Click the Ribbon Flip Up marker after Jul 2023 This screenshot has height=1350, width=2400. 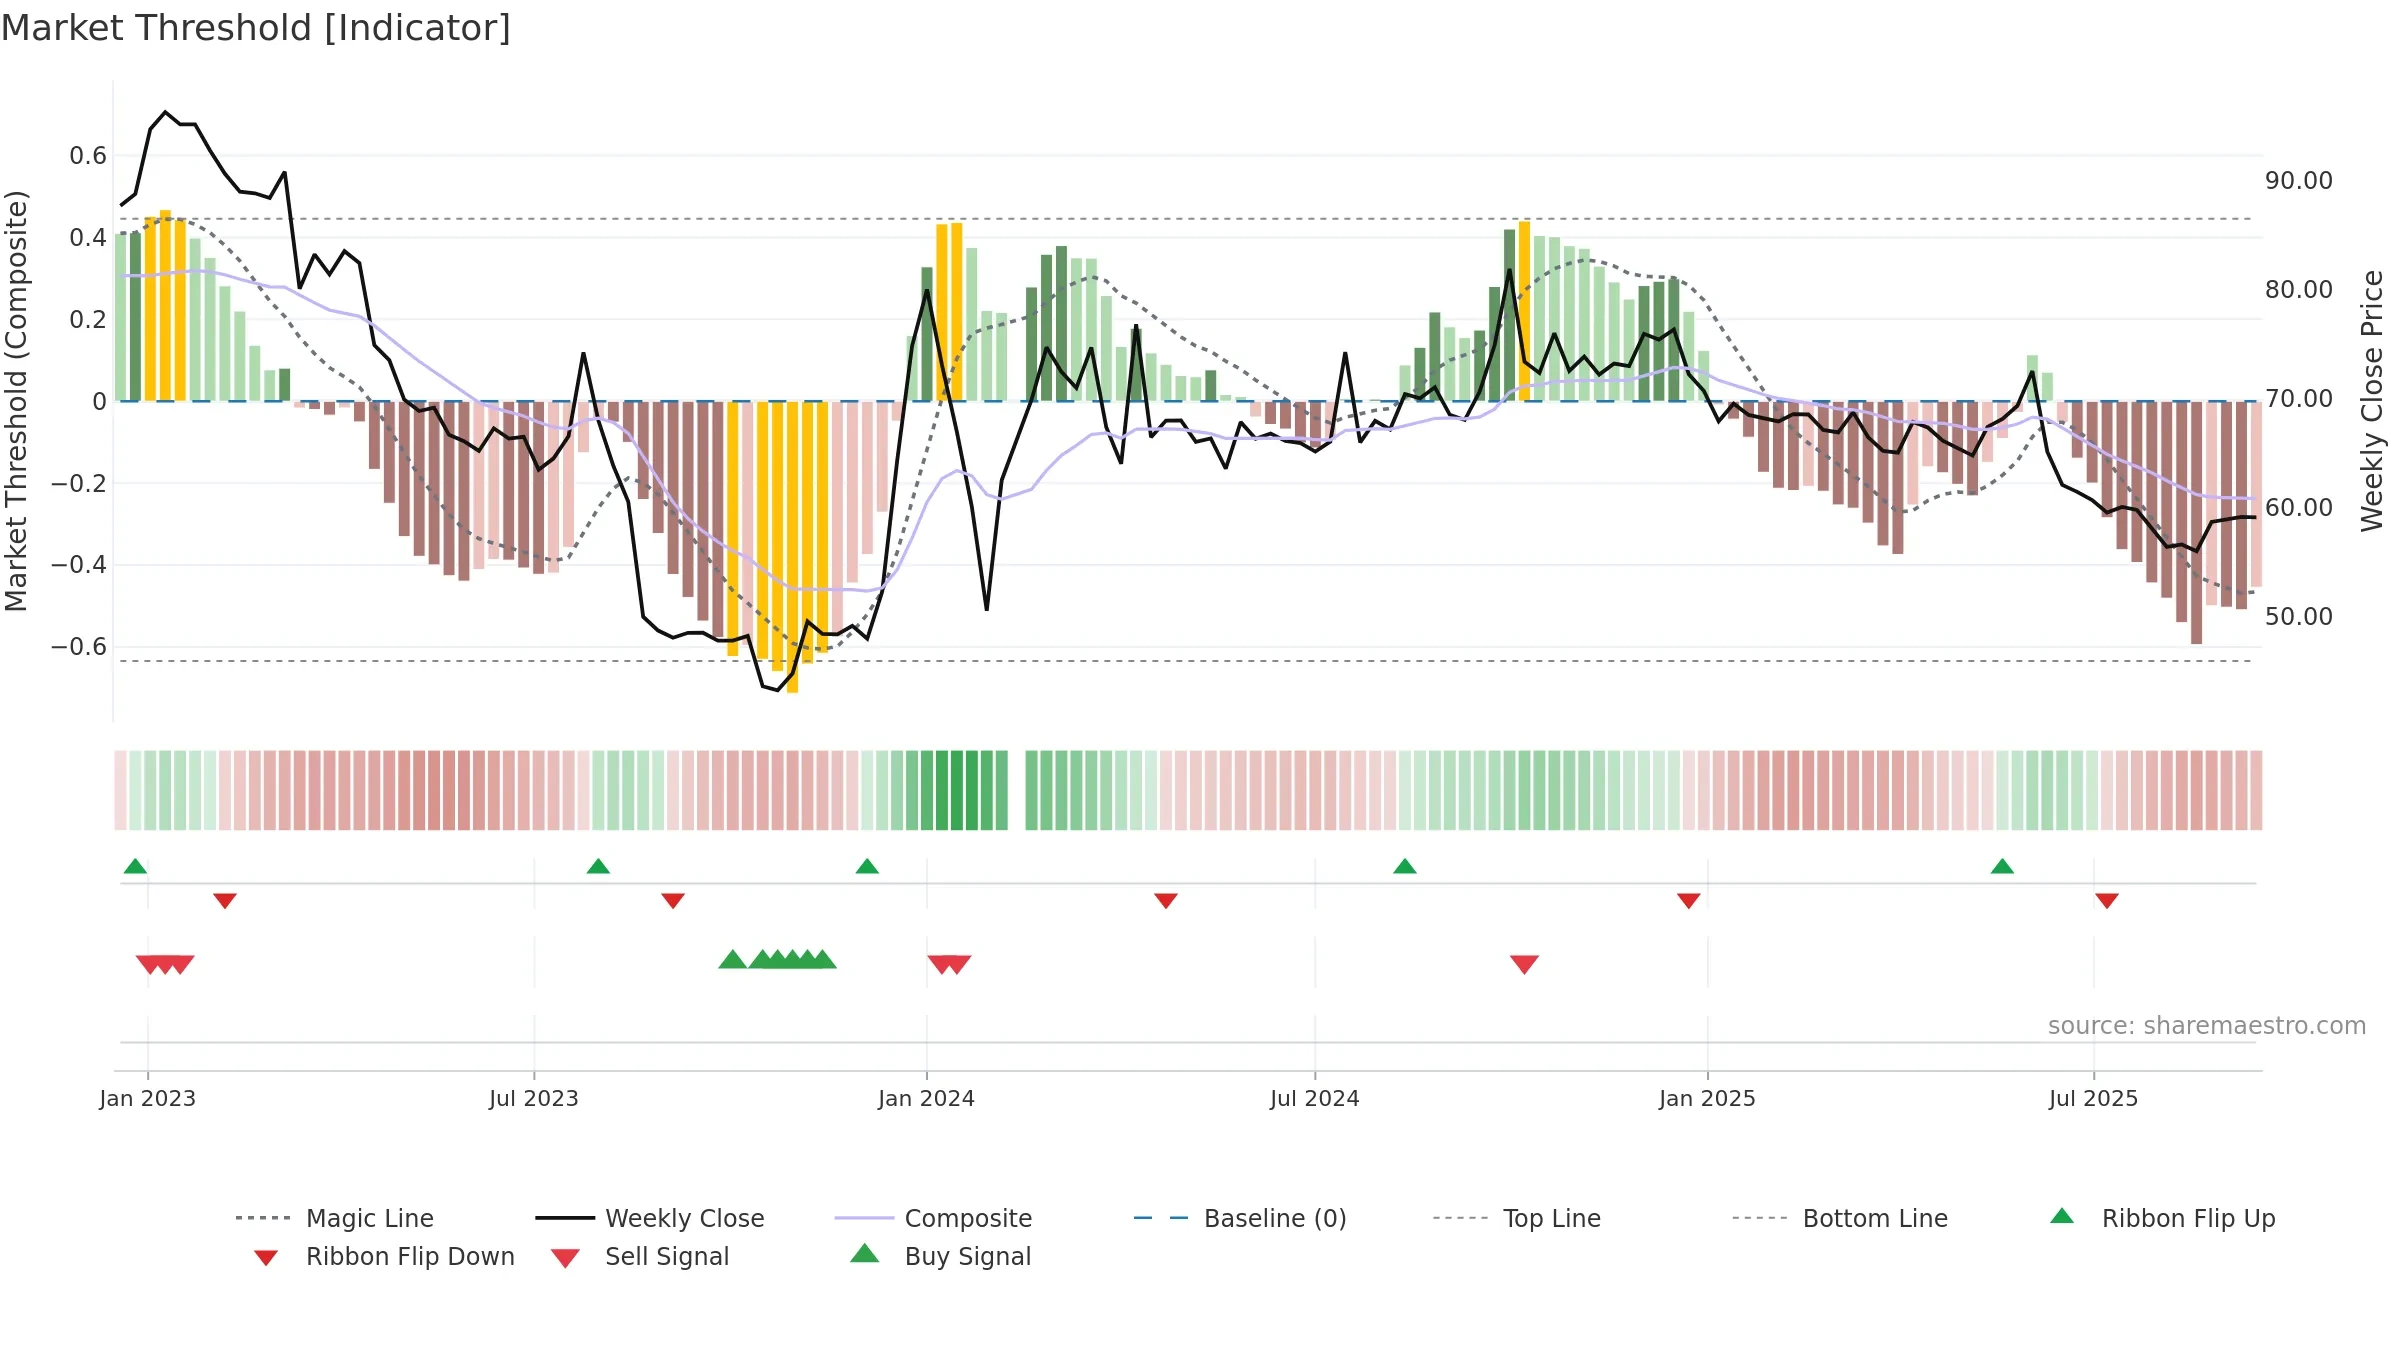point(598,866)
